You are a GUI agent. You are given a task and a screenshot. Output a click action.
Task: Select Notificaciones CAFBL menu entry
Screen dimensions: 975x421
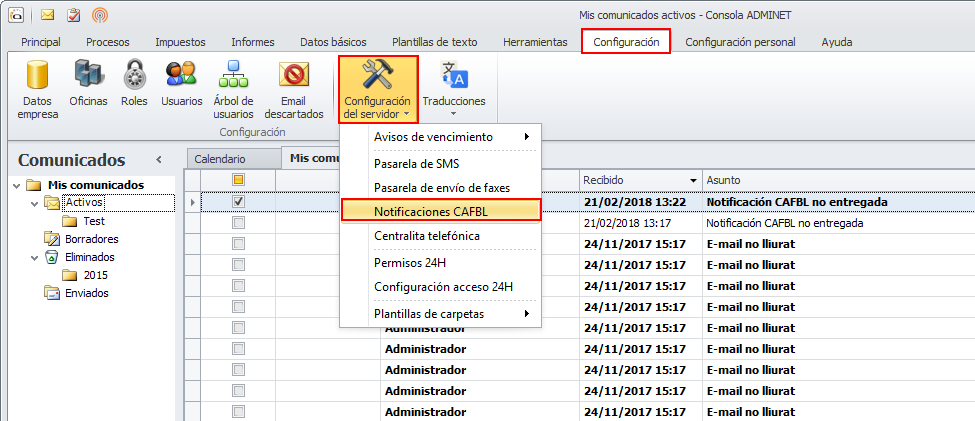440,211
